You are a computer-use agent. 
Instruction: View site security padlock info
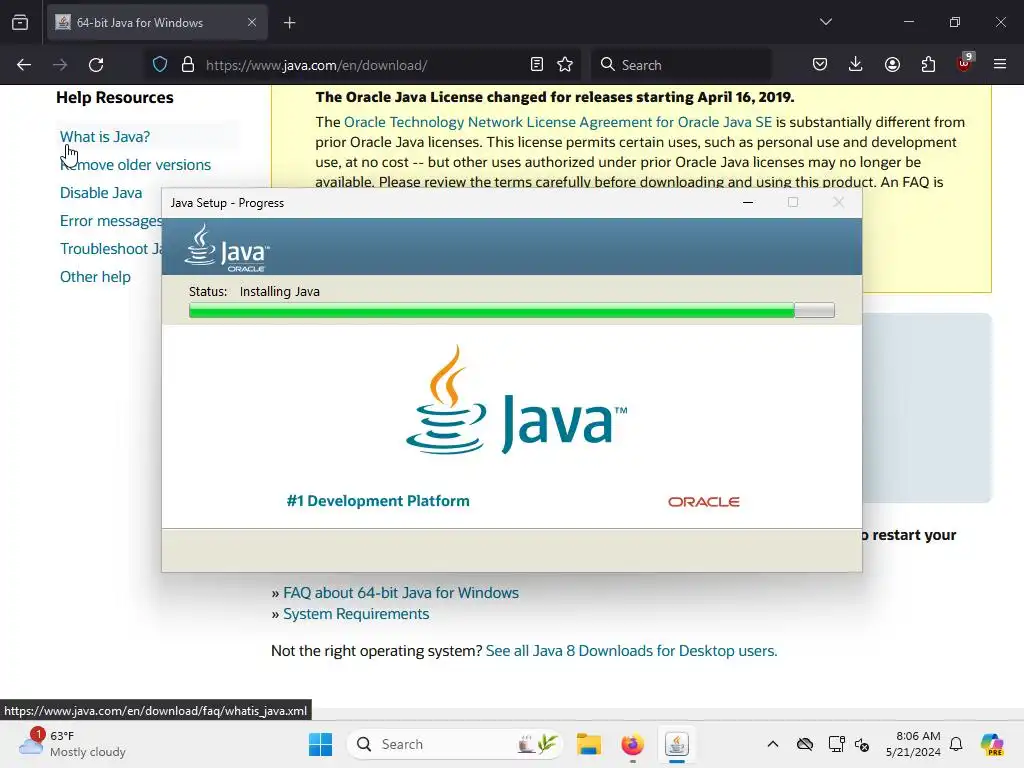[188, 65]
